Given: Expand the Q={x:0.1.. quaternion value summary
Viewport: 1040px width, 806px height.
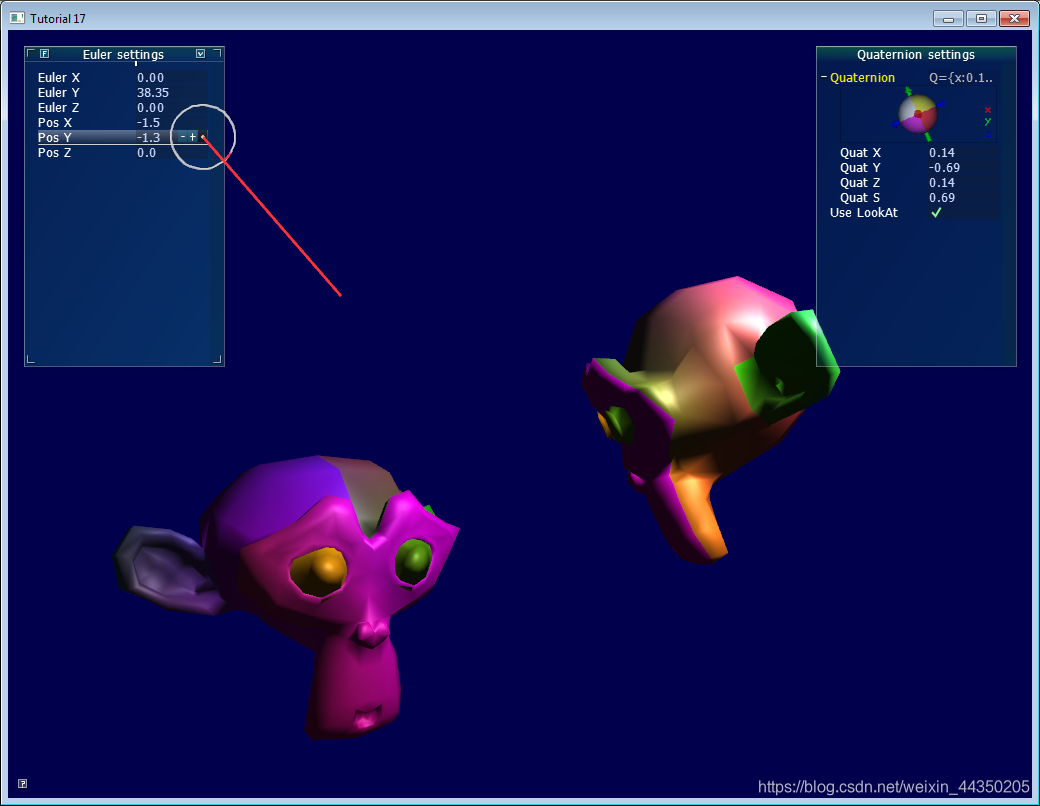Looking at the screenshot, I should pyautogui.click(x=959, y=78).
